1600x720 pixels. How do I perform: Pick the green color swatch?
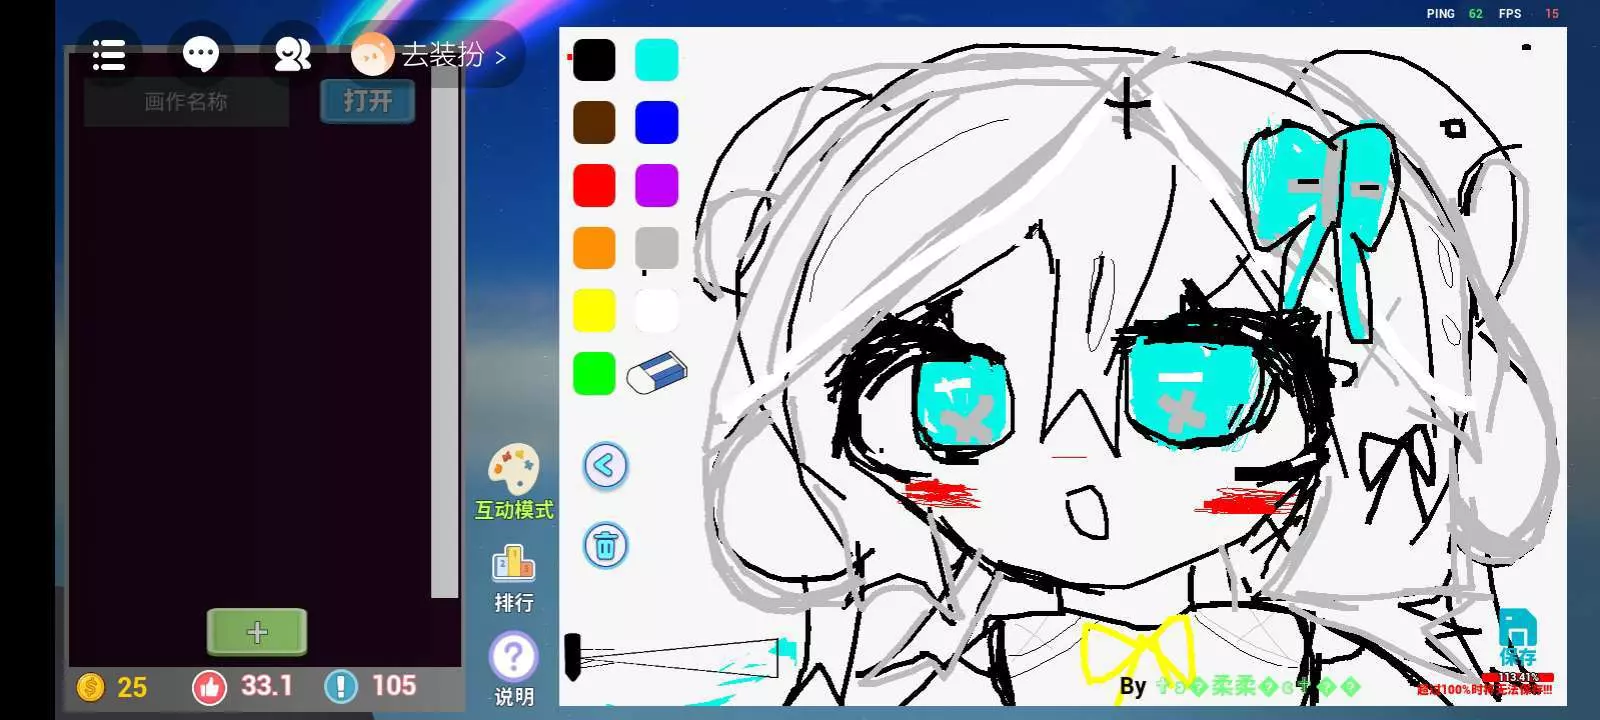(594, 373)
